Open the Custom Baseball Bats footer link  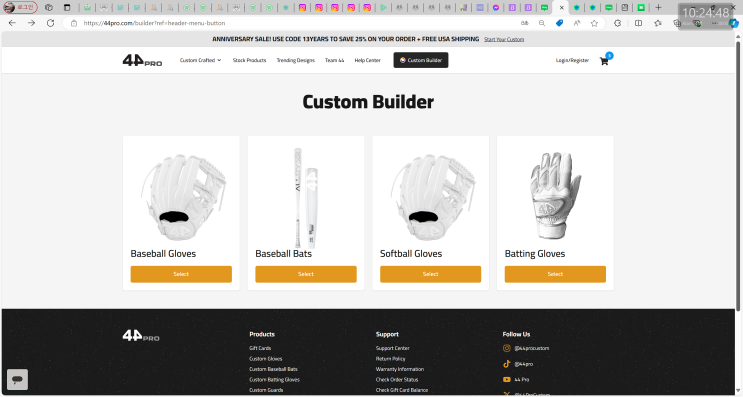pos(273,369)
